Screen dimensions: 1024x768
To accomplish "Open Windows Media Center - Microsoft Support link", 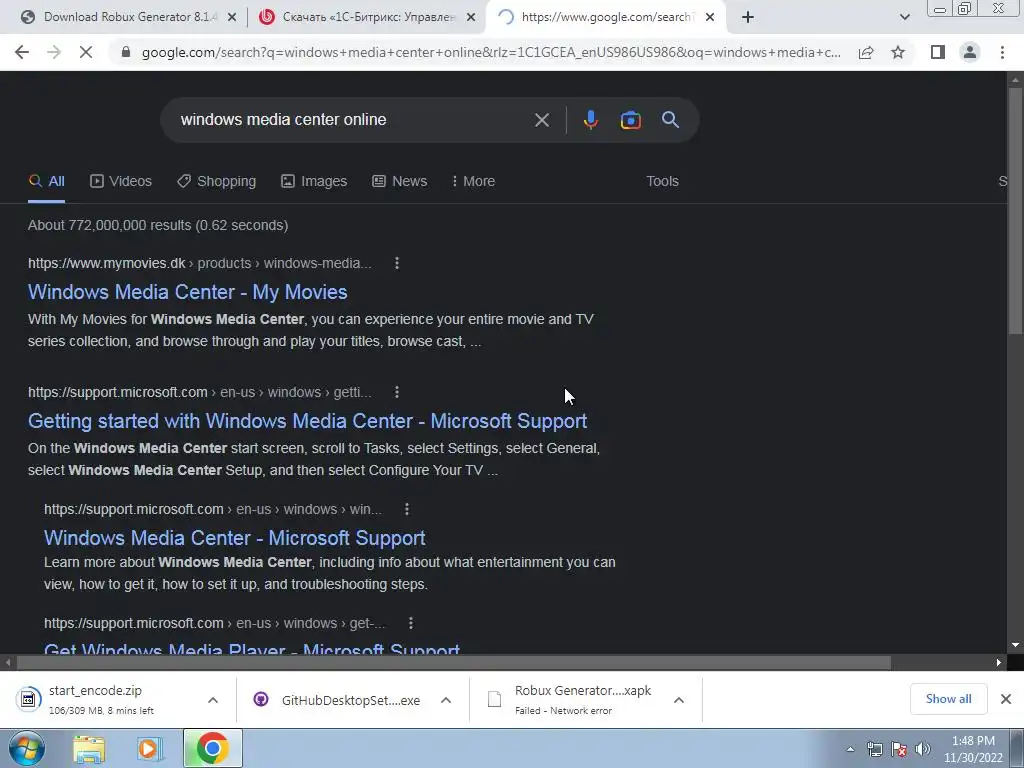I will pos(234,537).
